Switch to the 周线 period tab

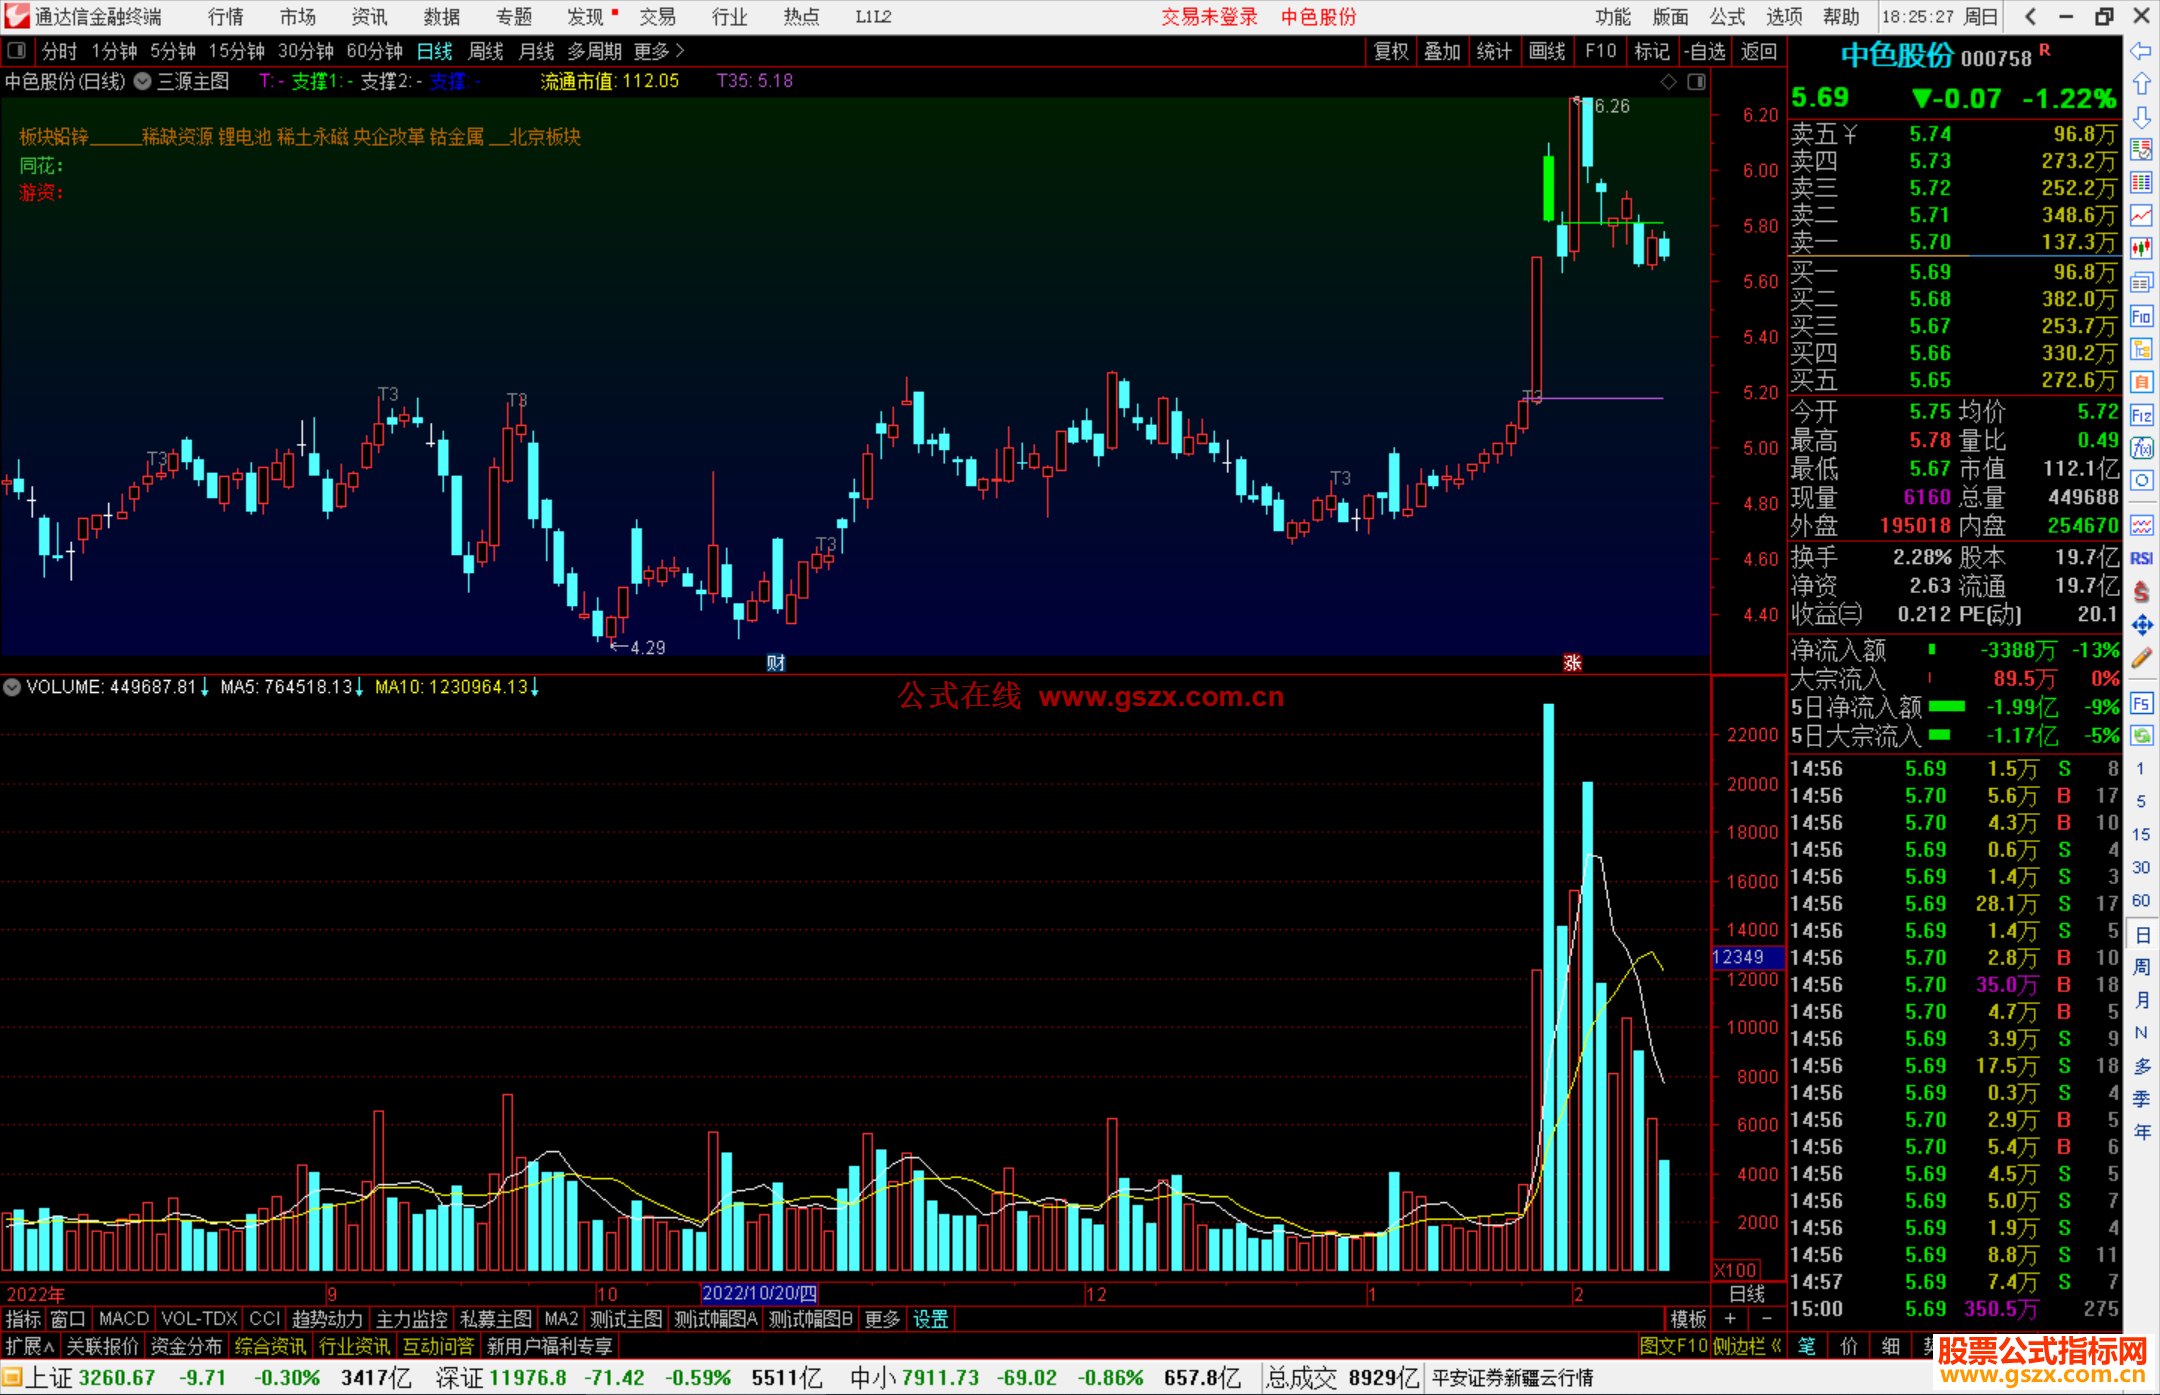(486, 50)
